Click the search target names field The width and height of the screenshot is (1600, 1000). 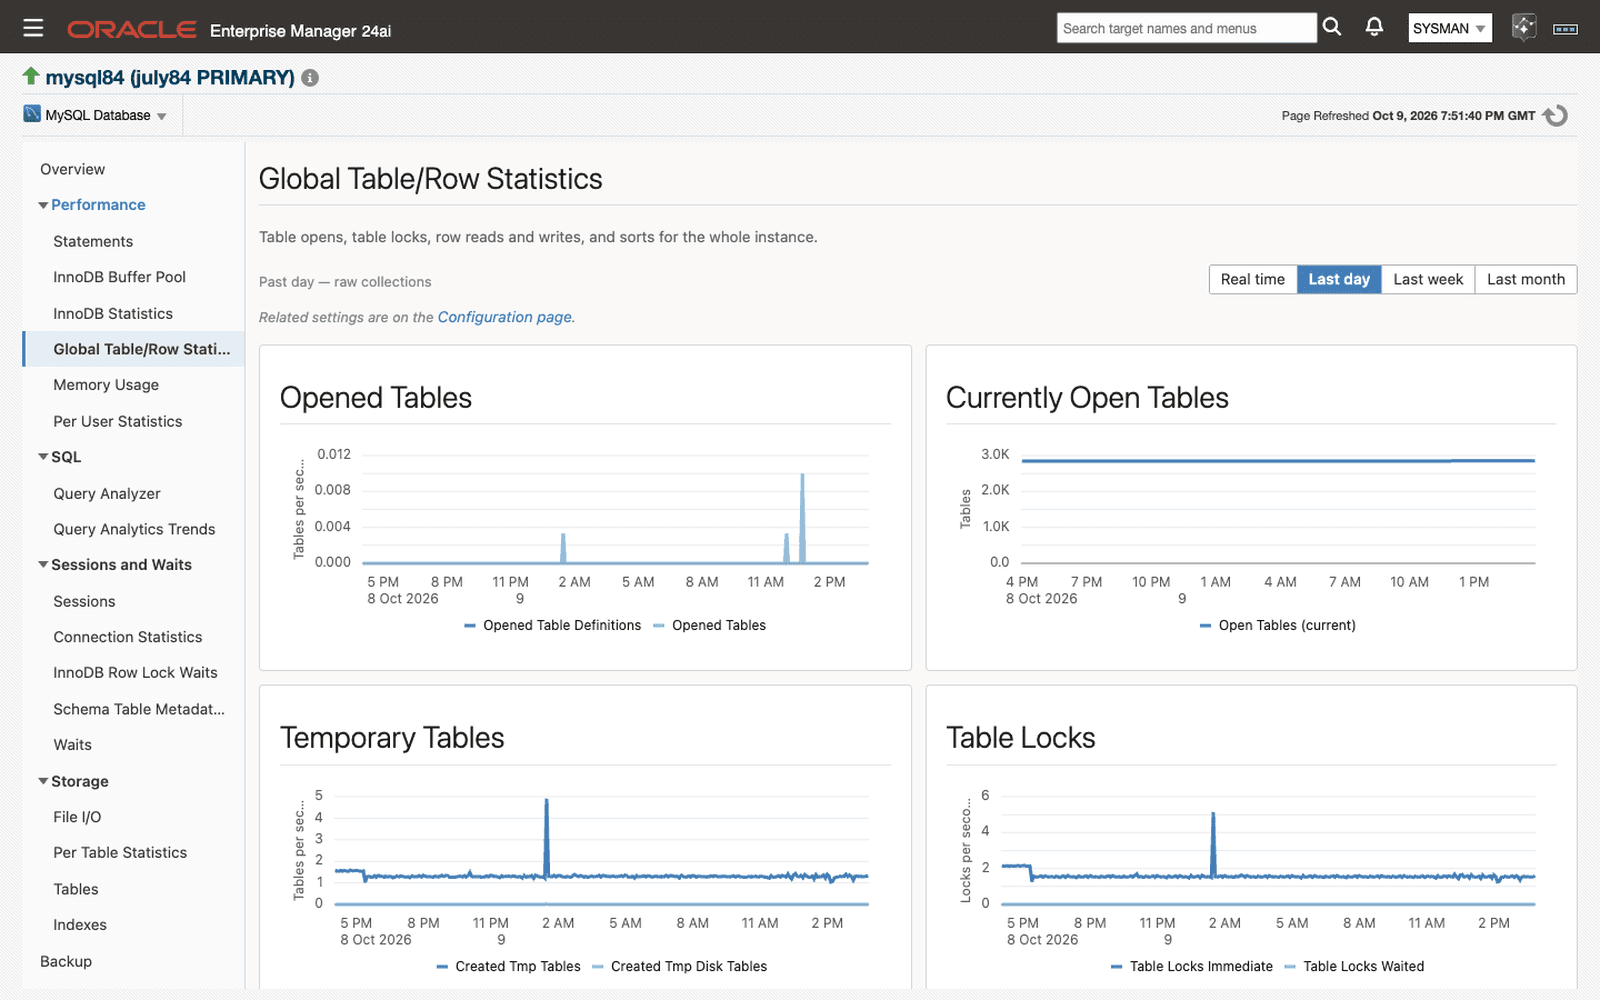tap(1186, 28)
